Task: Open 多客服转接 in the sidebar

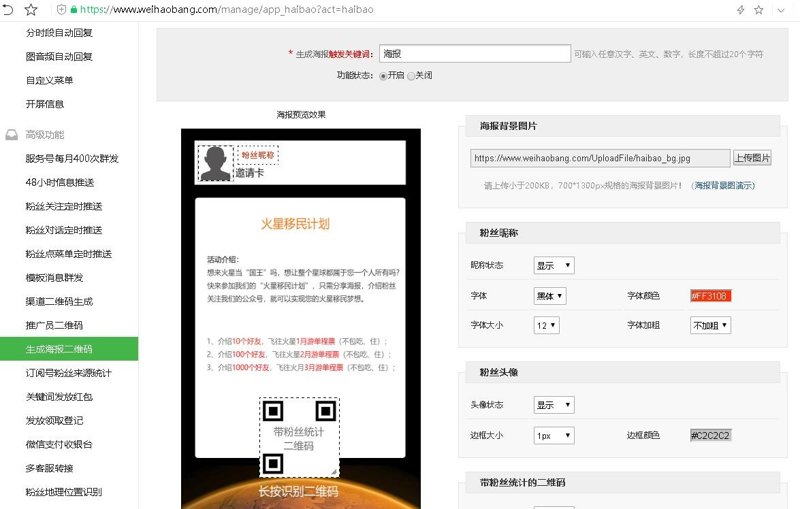Action: 49,468
